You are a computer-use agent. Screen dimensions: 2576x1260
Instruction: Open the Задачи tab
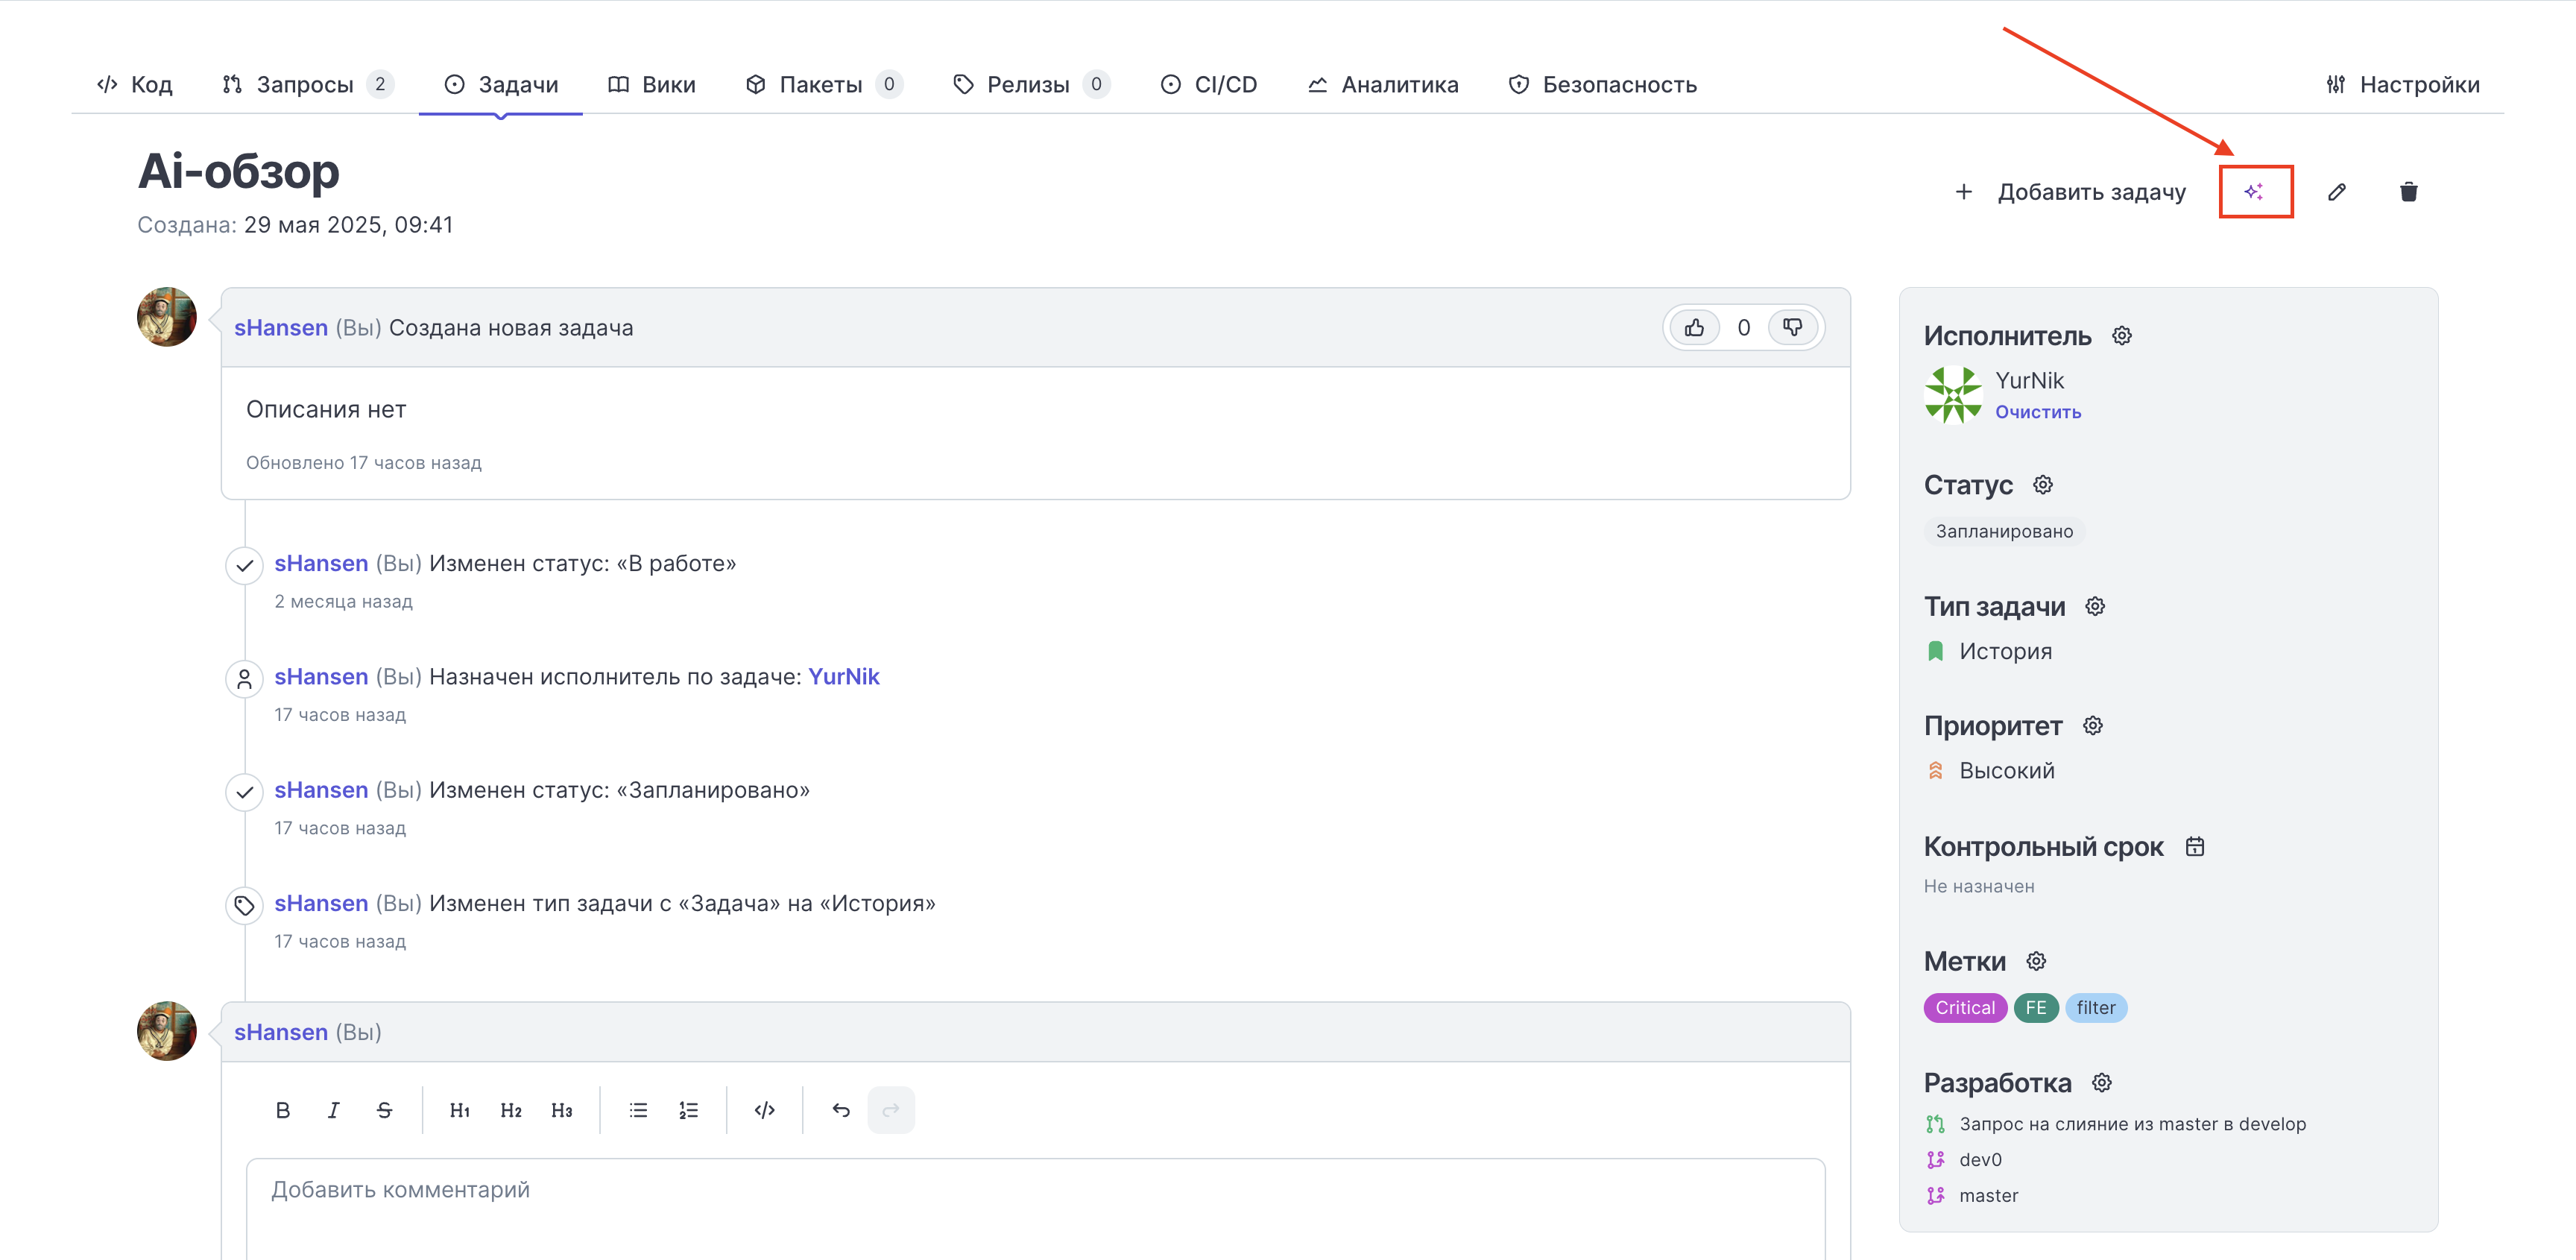[x=501, y=85]
